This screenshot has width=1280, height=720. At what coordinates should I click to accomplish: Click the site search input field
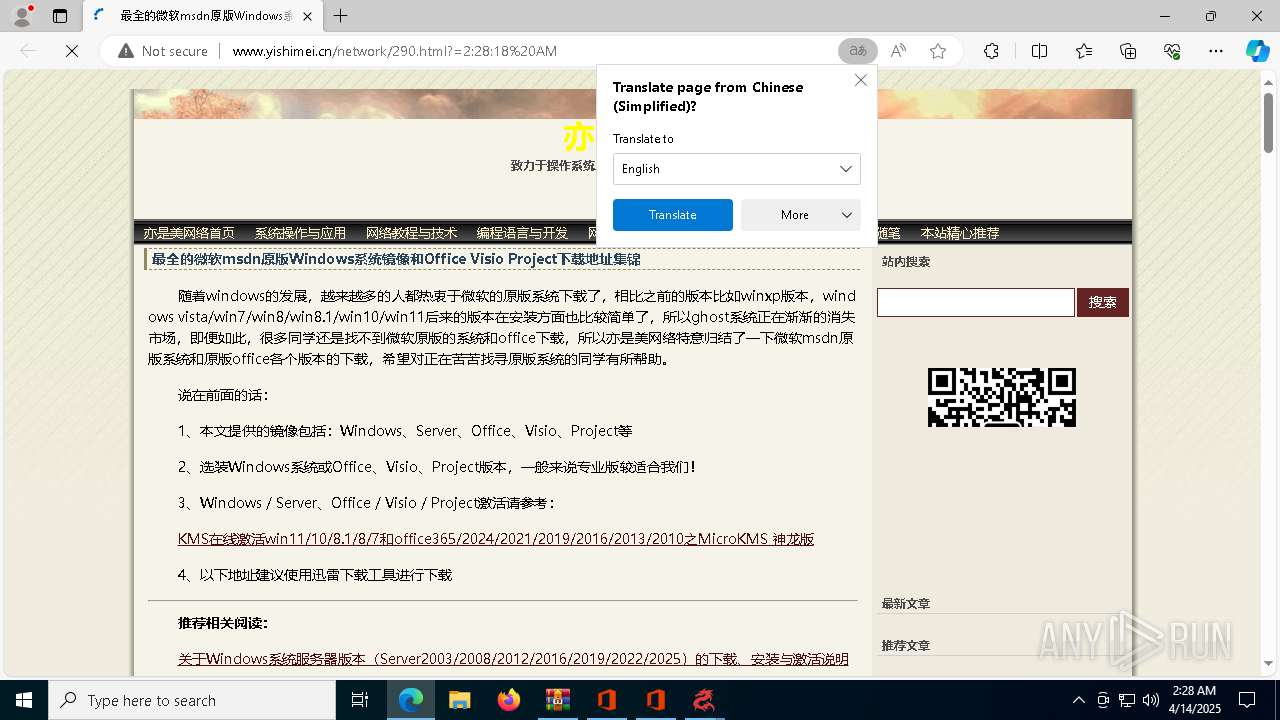tap(975, 302)
